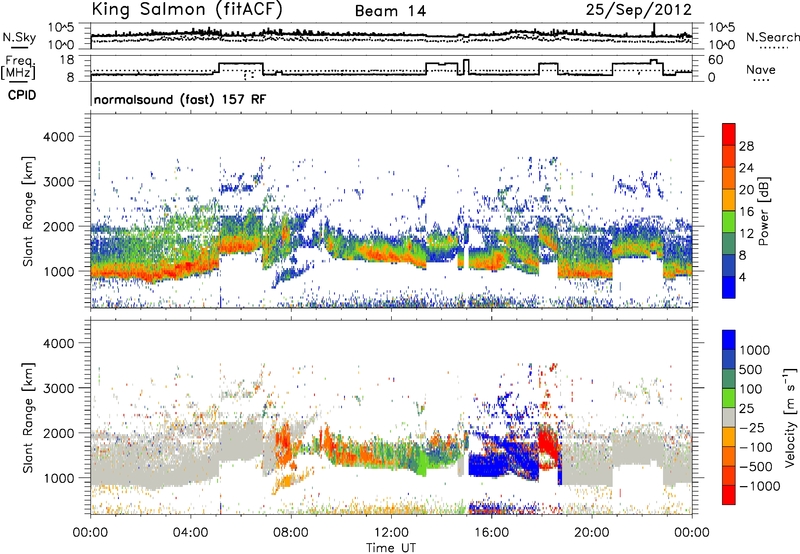The image size is (800, 554).
Task: Click the 04:00 time axis tick label
Action: pyautogui.click(x=190, y=533)
